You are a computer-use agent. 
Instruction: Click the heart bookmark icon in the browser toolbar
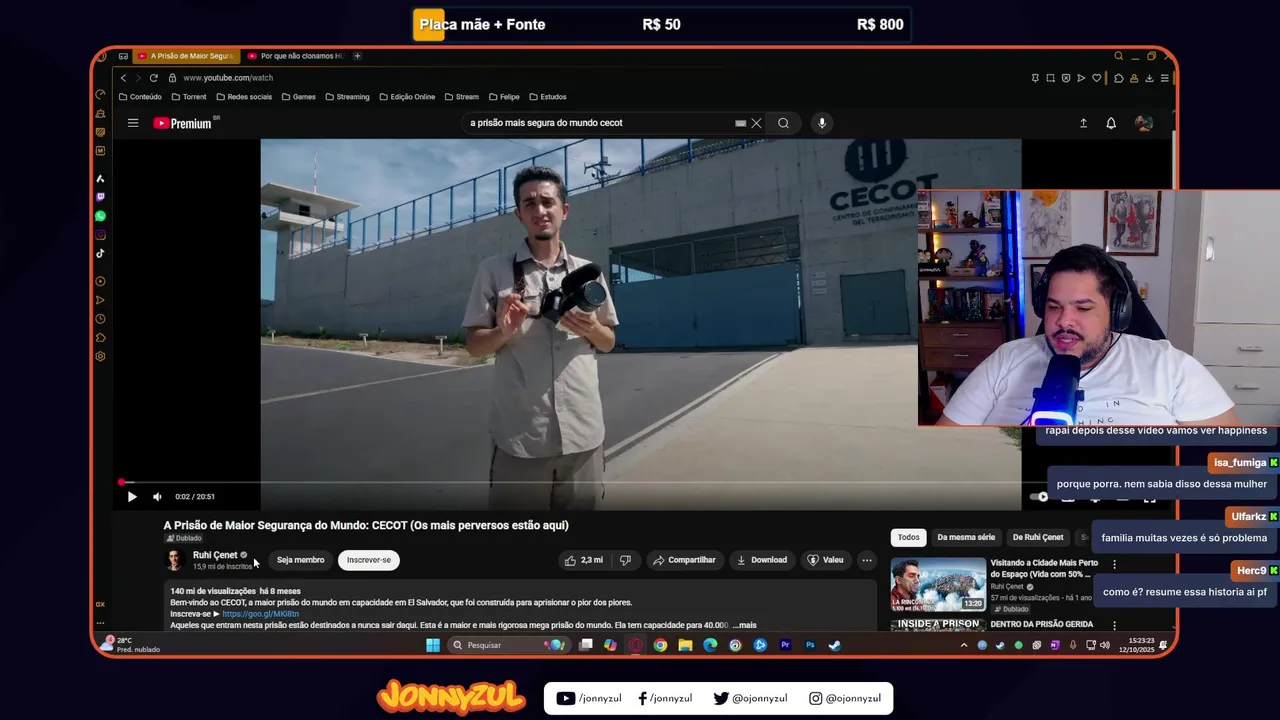1097,78
